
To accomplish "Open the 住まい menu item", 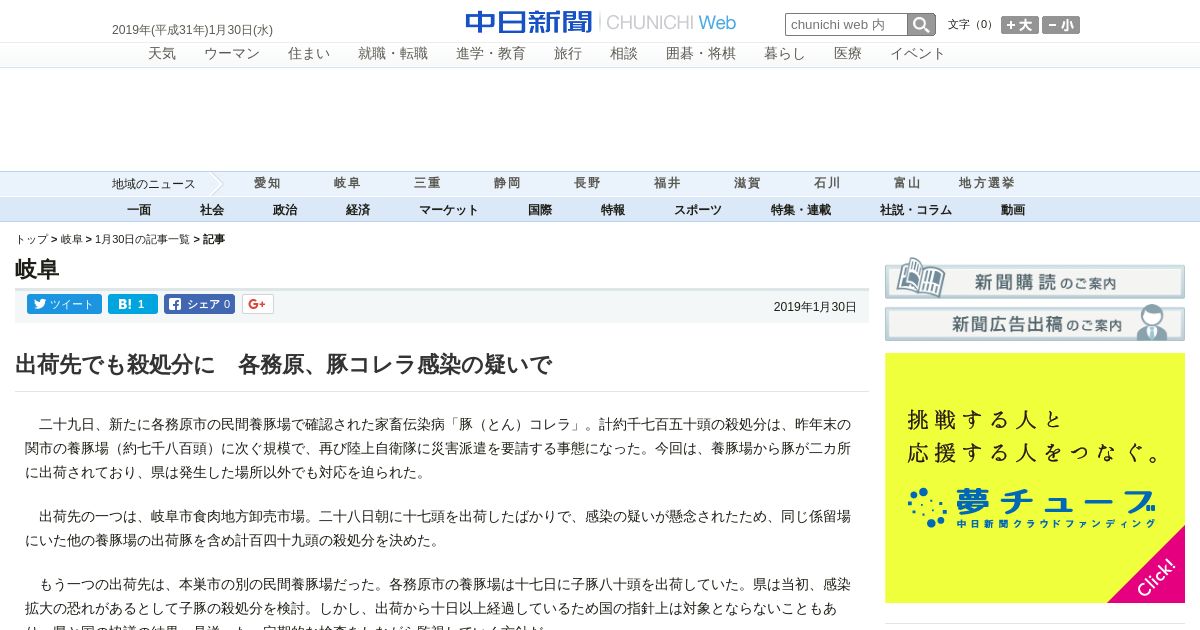I will 309,54.
